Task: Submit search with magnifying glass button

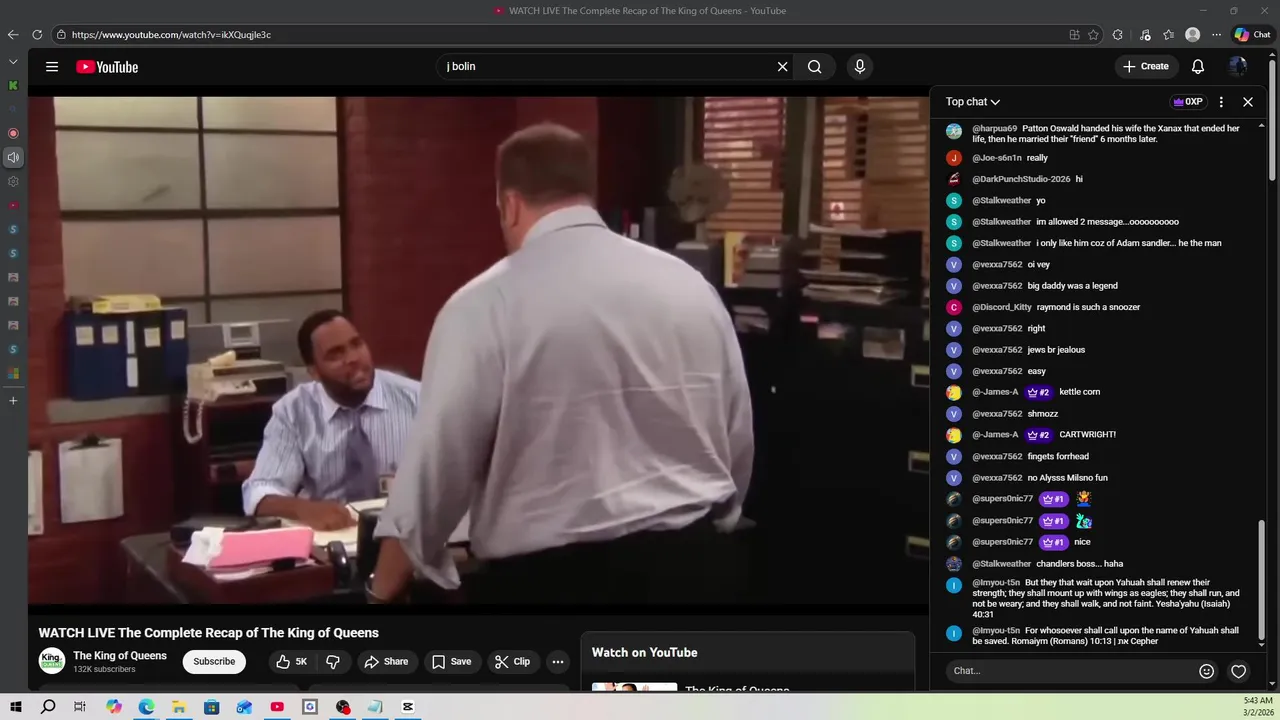Action: pyautogui.click(x=815, y=67)
